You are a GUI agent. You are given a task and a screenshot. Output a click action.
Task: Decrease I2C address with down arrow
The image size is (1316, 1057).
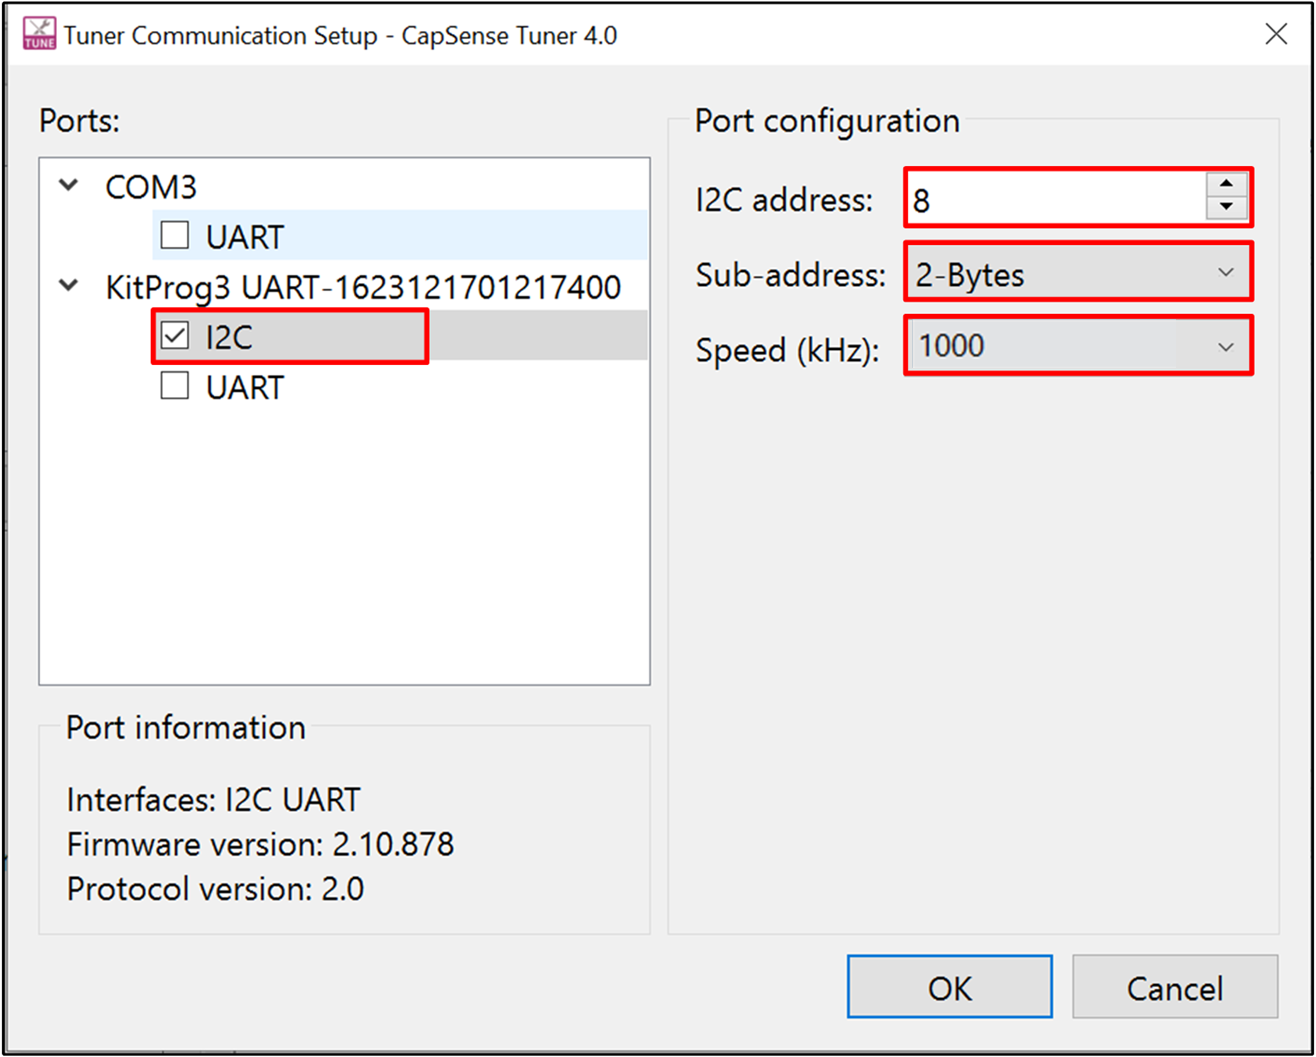tap(1226, 209)
